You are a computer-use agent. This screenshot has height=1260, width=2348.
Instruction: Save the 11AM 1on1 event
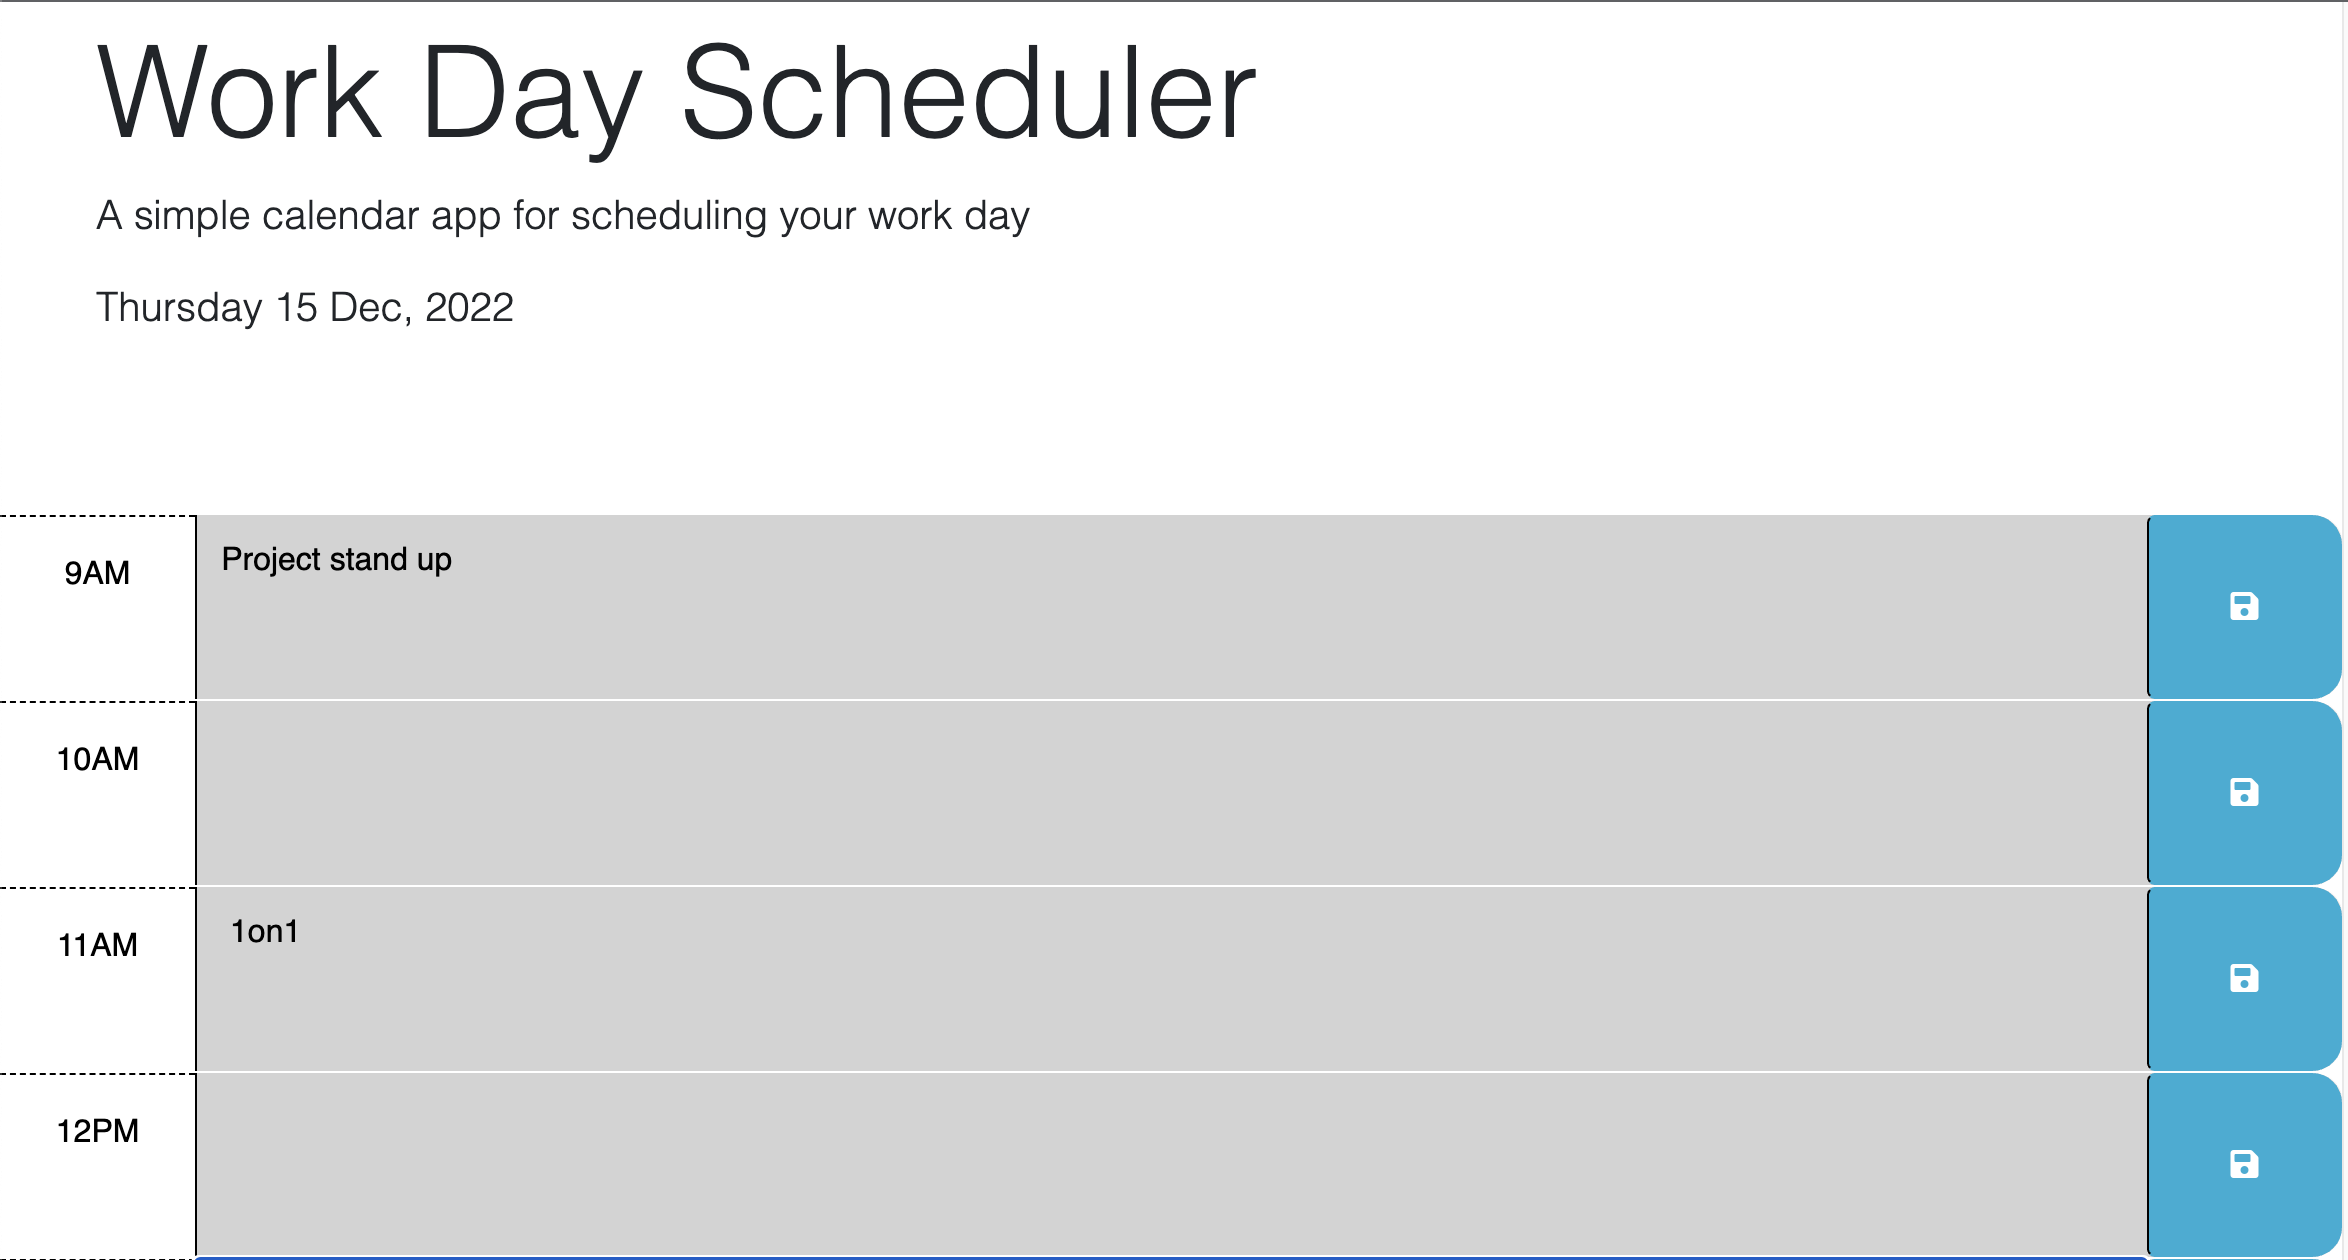2243,978
